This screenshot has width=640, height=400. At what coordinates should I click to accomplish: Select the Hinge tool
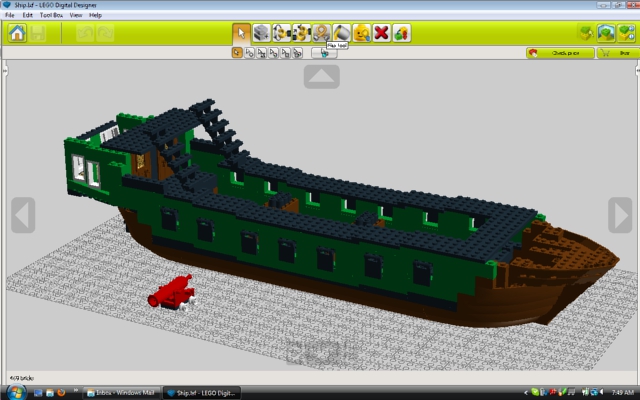pos(282,33)
